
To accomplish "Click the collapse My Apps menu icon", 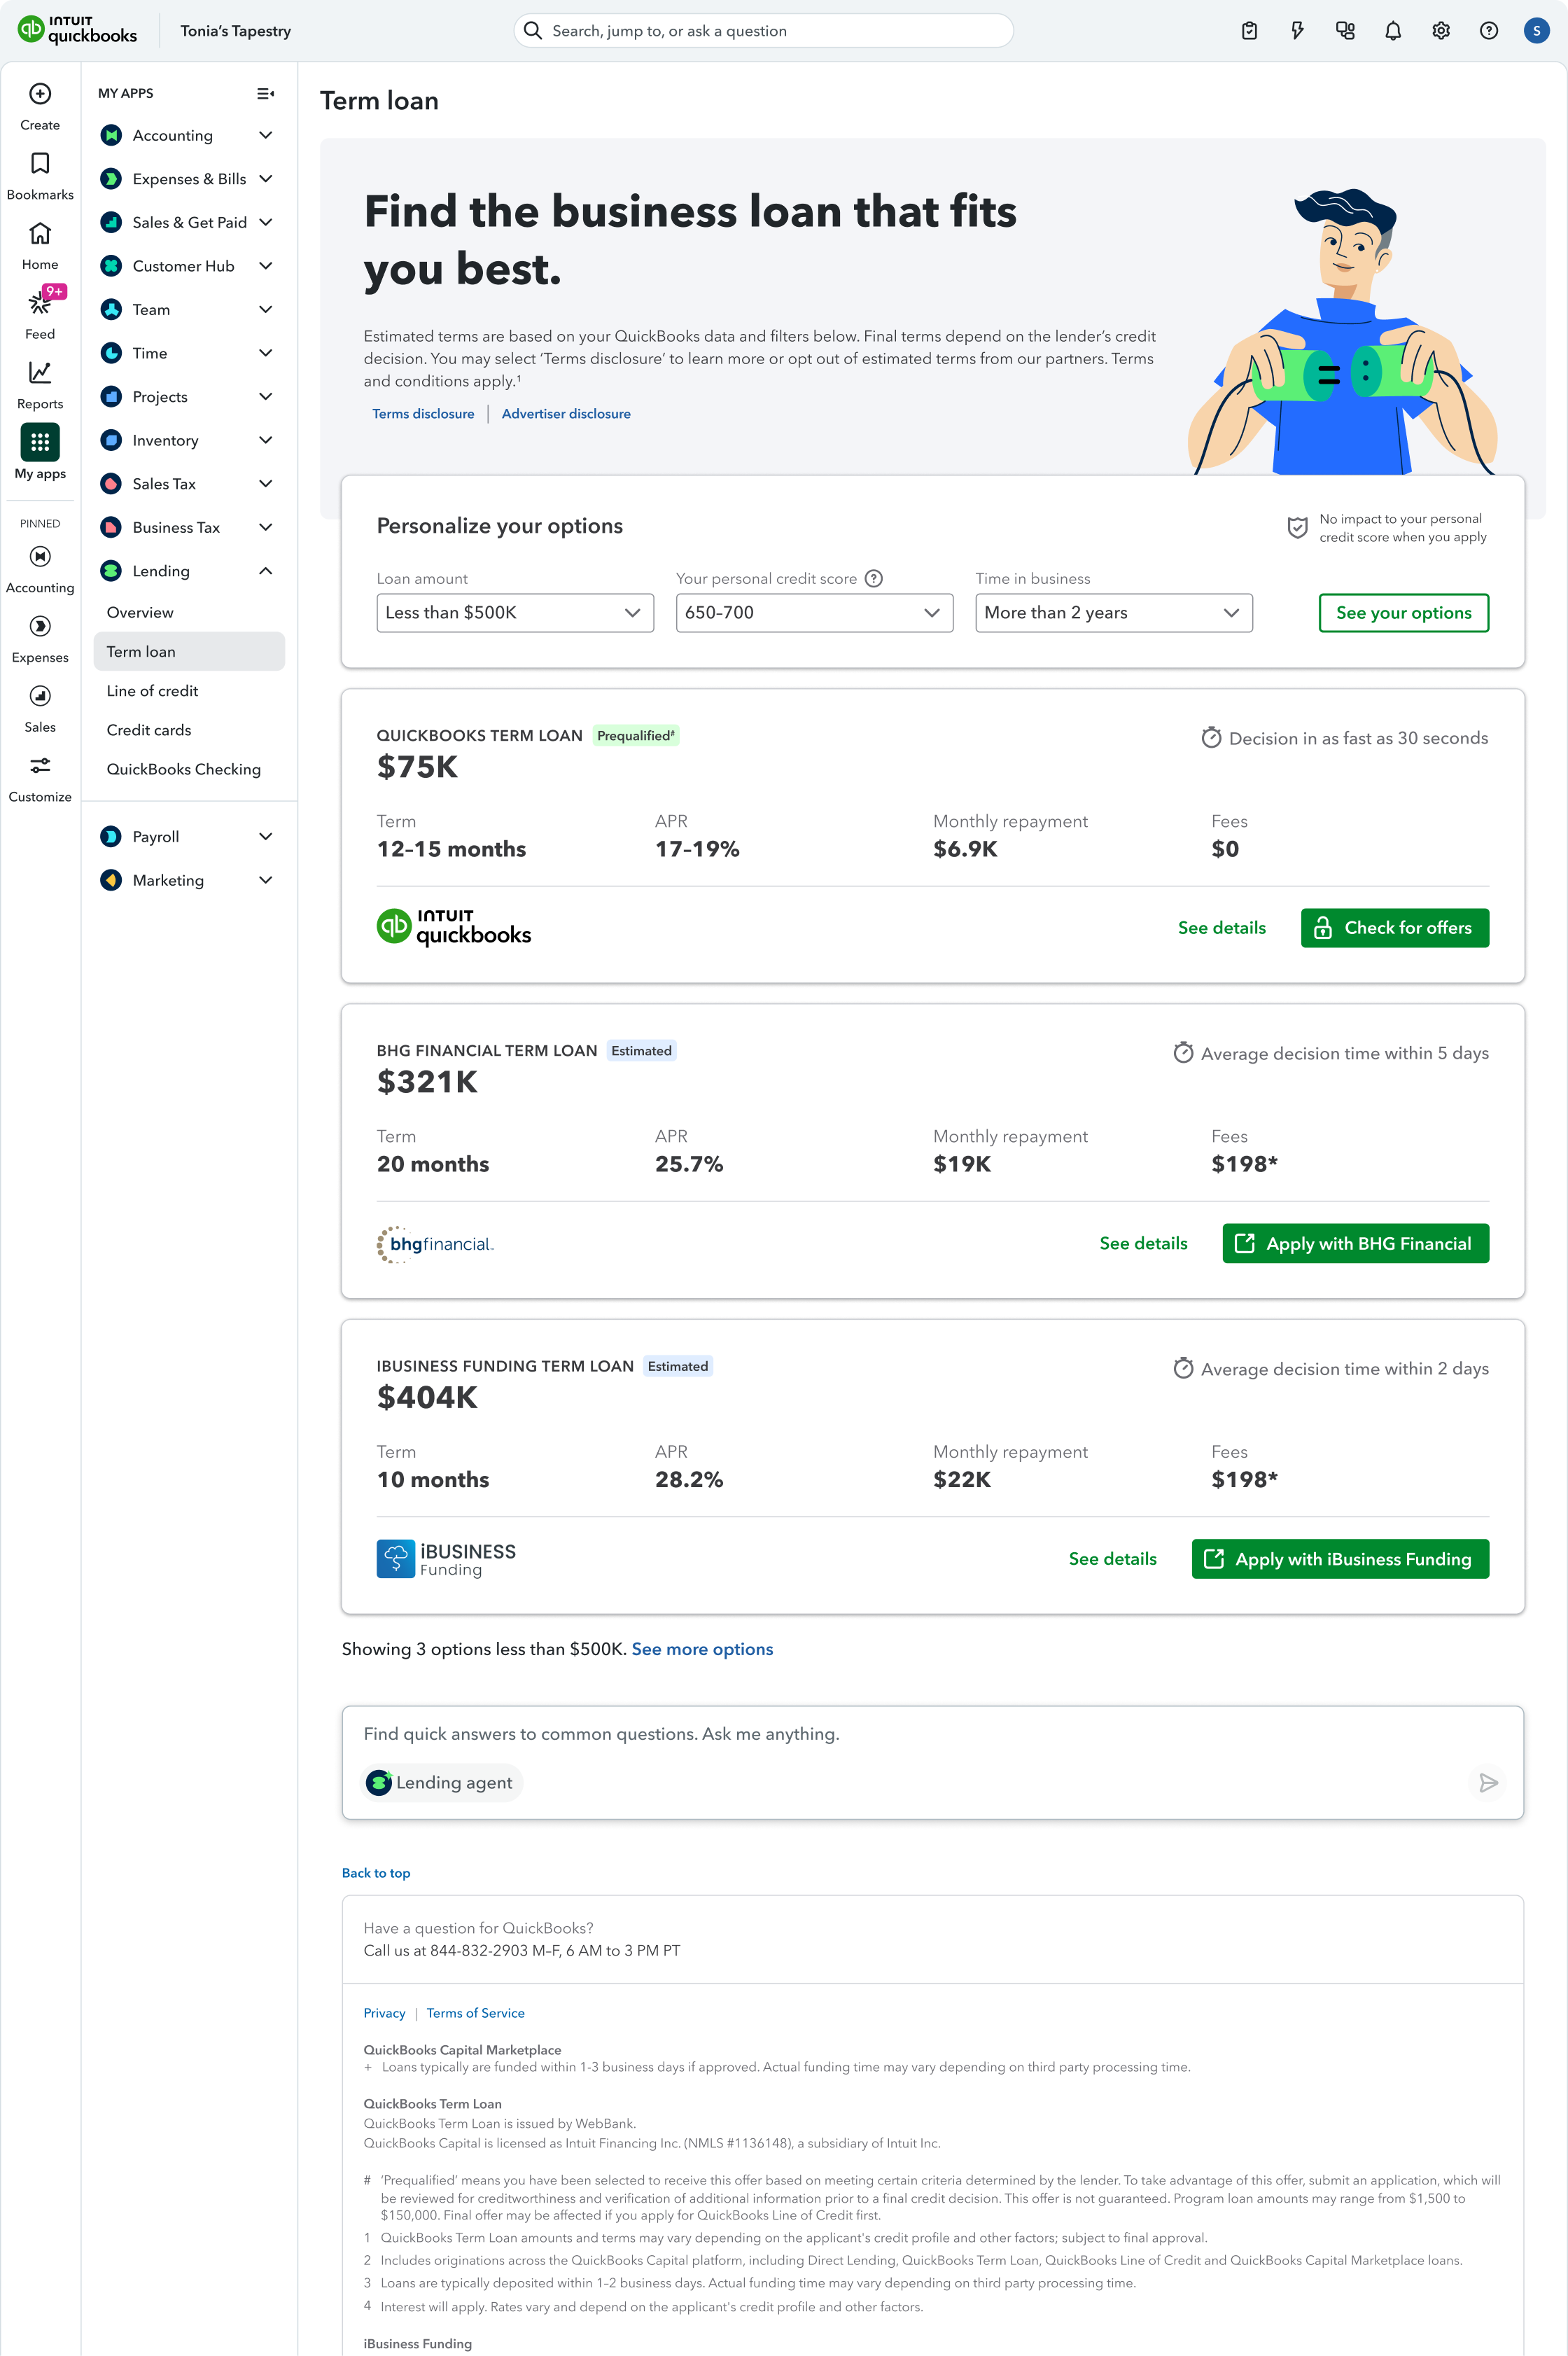I will [x=265, y=94].
